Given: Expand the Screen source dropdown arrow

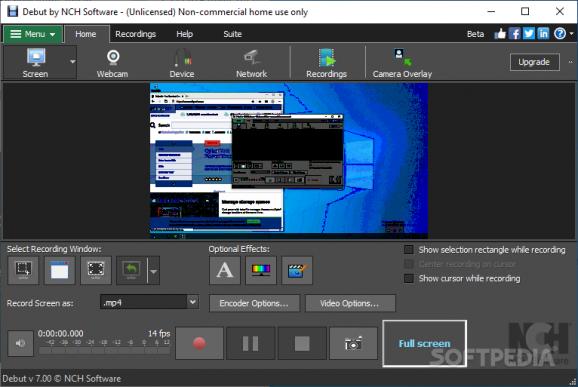Looking at the screenshot, I should (x=73, y=62).
